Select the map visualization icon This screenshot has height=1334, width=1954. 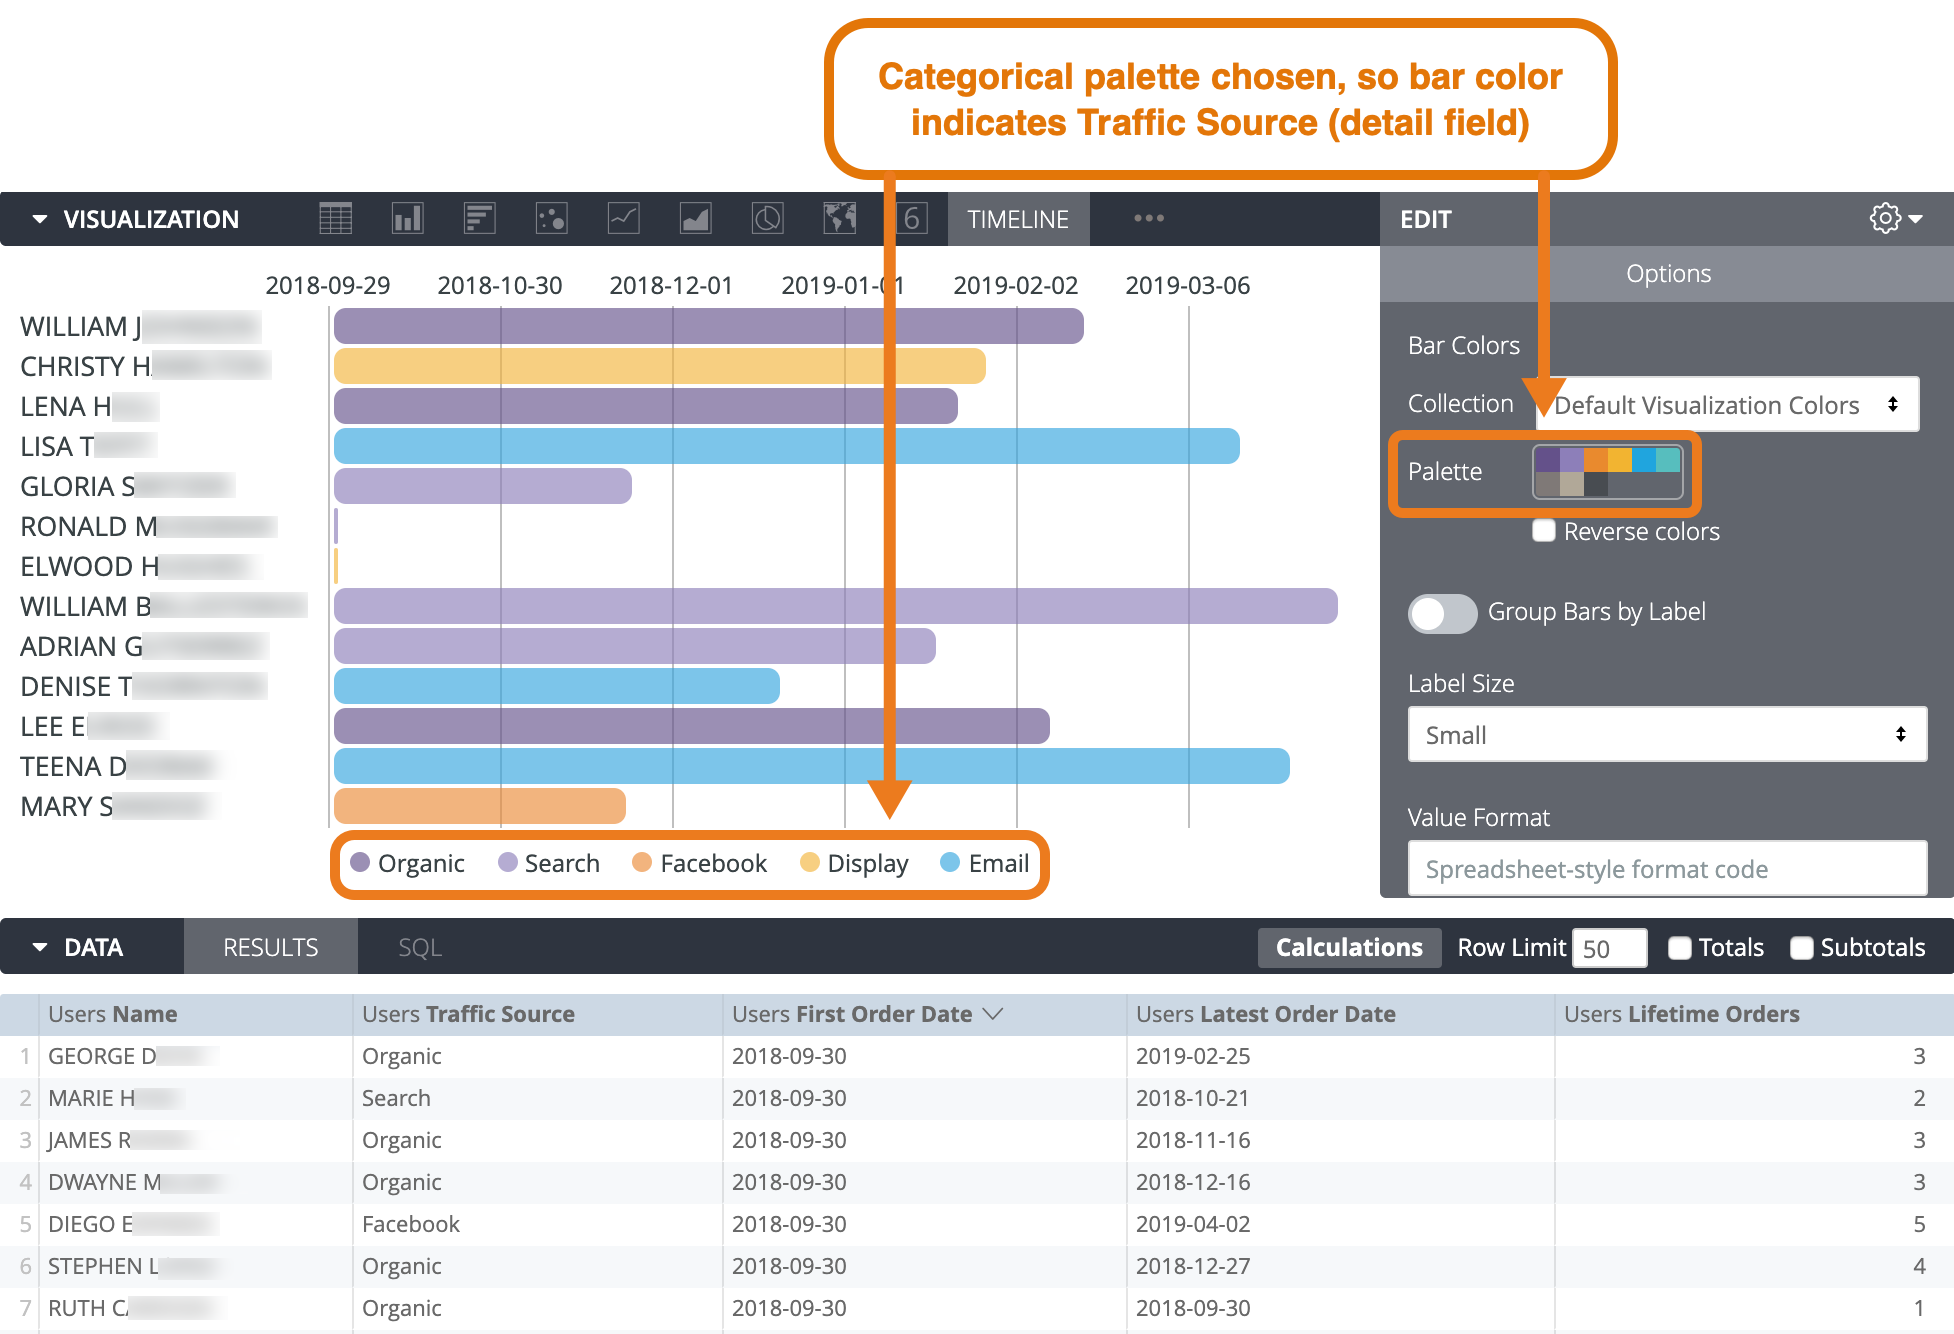pos(839,218)
